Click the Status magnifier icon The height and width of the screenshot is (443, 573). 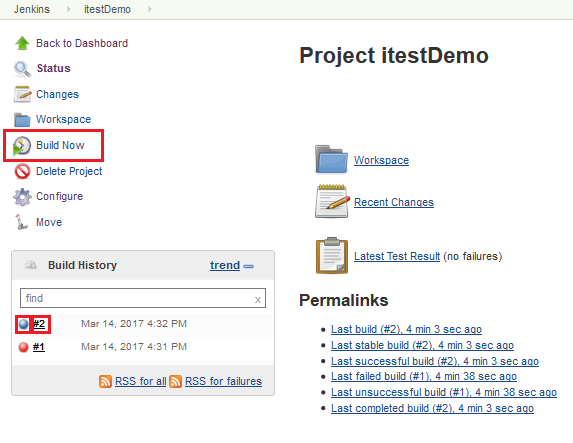point(22,69)
